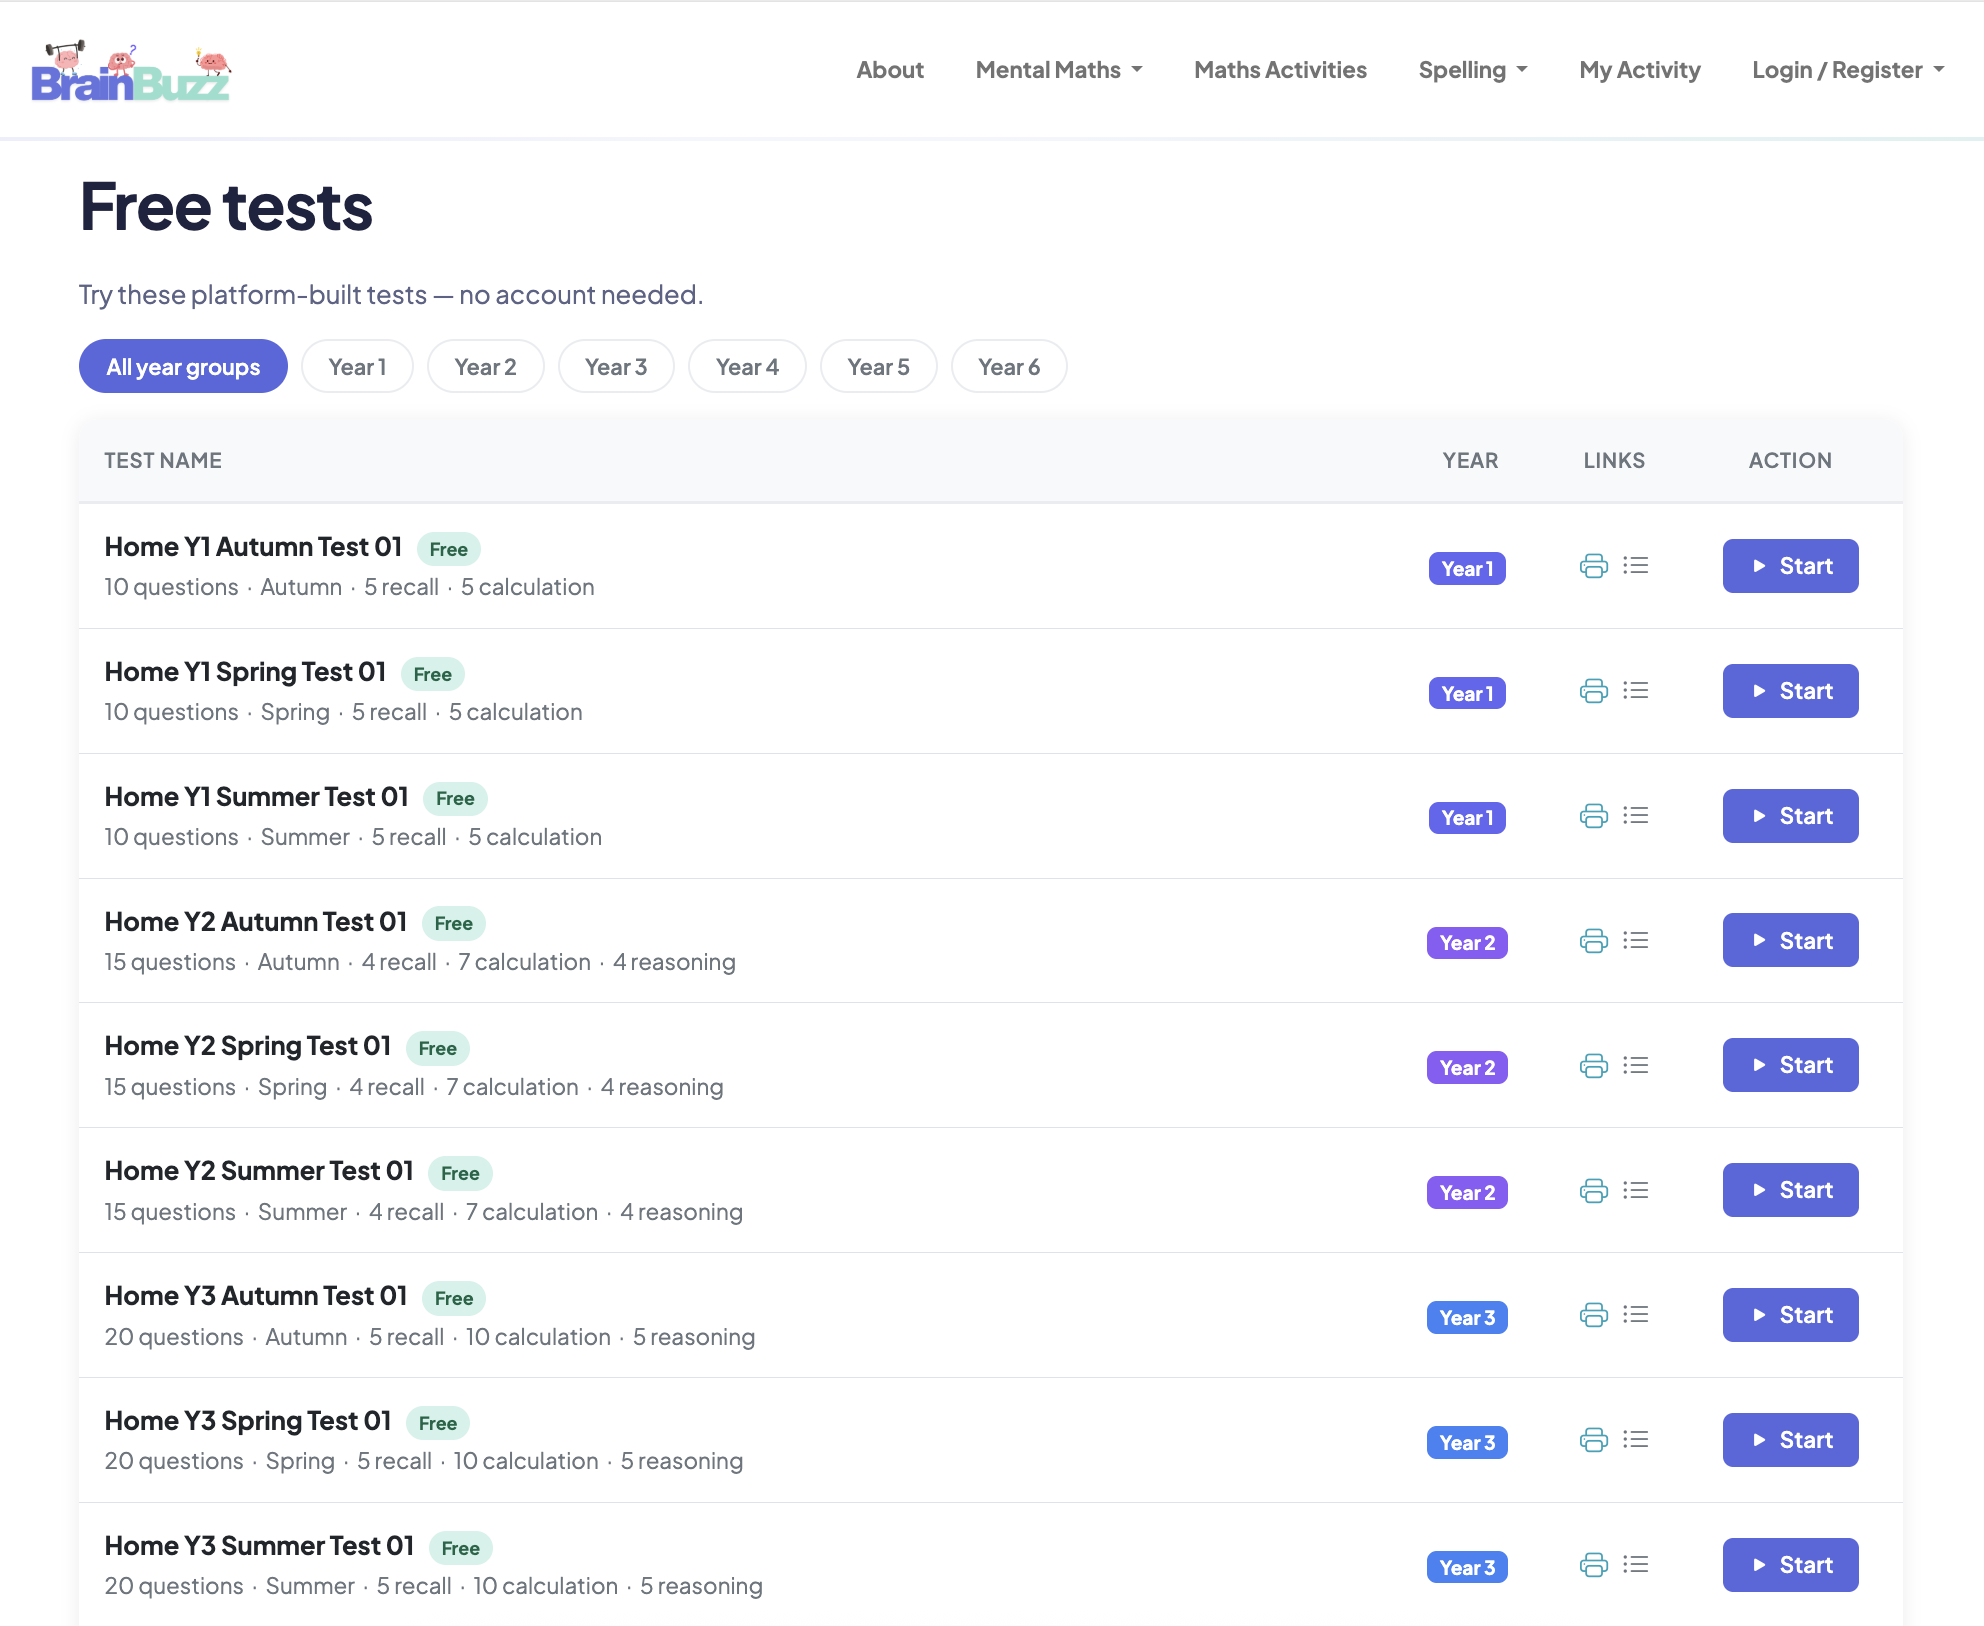Filter tests by Year 1
The height and width of the screenshot is (1626, 1984).
tap(357, 367)
